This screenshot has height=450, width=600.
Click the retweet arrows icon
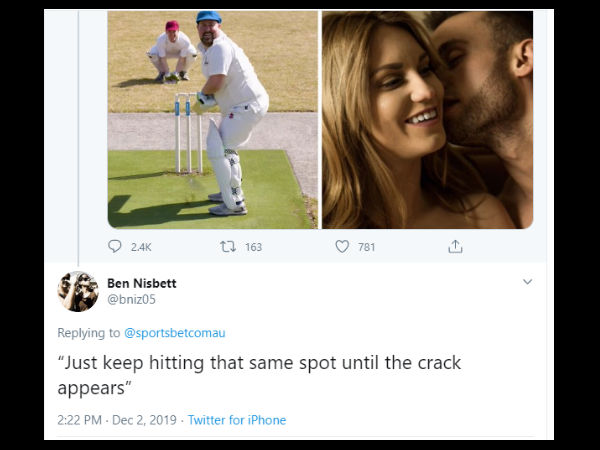[x=226, y=246]
